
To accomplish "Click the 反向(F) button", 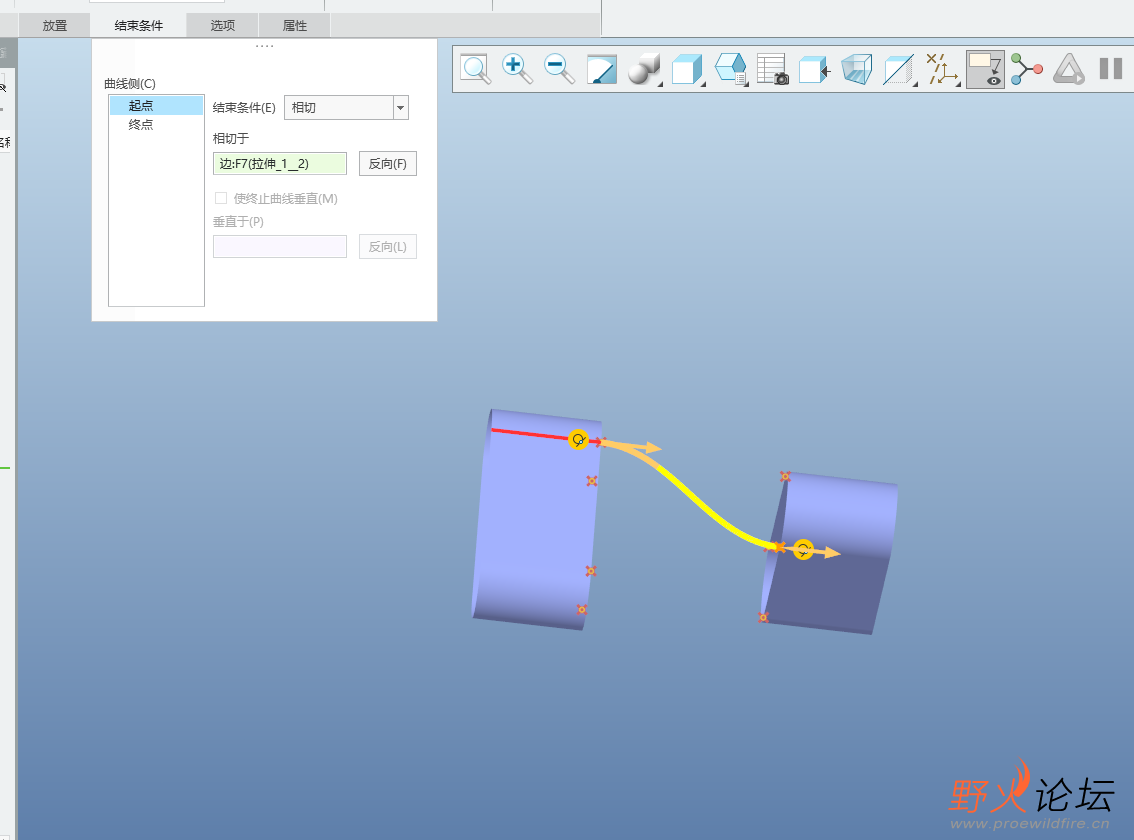I will pos(387,164).
